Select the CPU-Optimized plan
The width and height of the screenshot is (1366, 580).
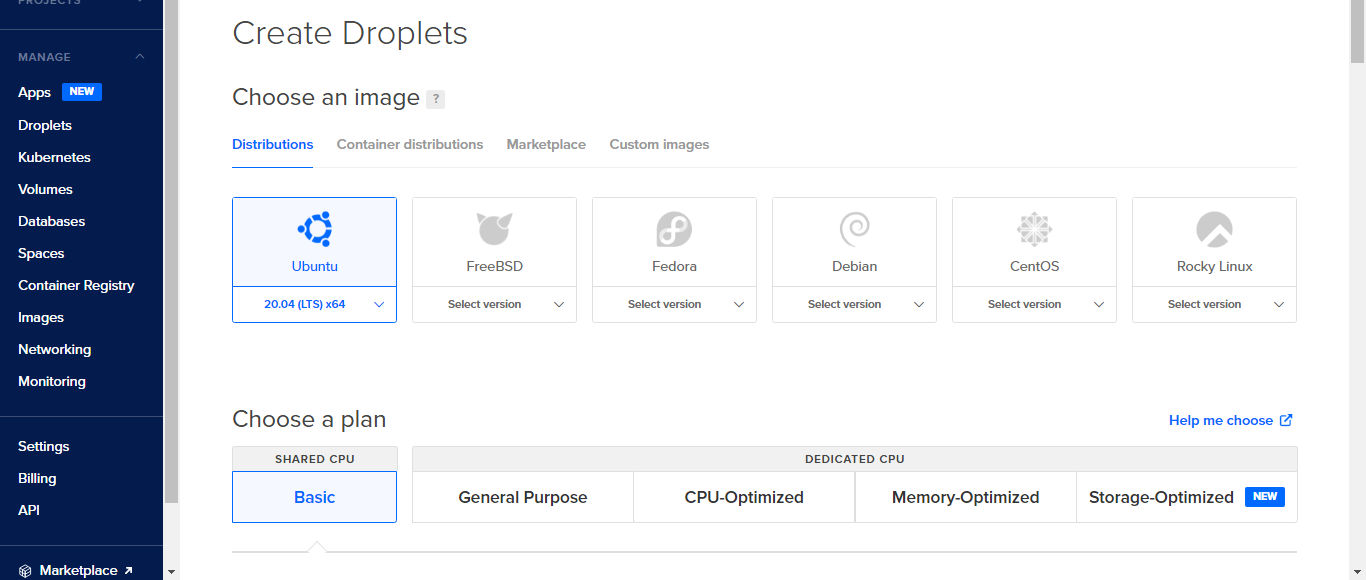744,497
